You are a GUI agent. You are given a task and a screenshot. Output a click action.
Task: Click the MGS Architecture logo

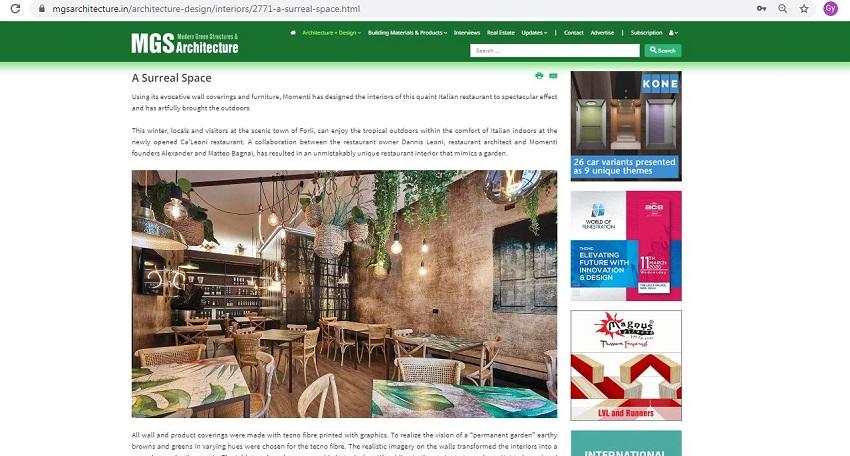click(185, 43)
